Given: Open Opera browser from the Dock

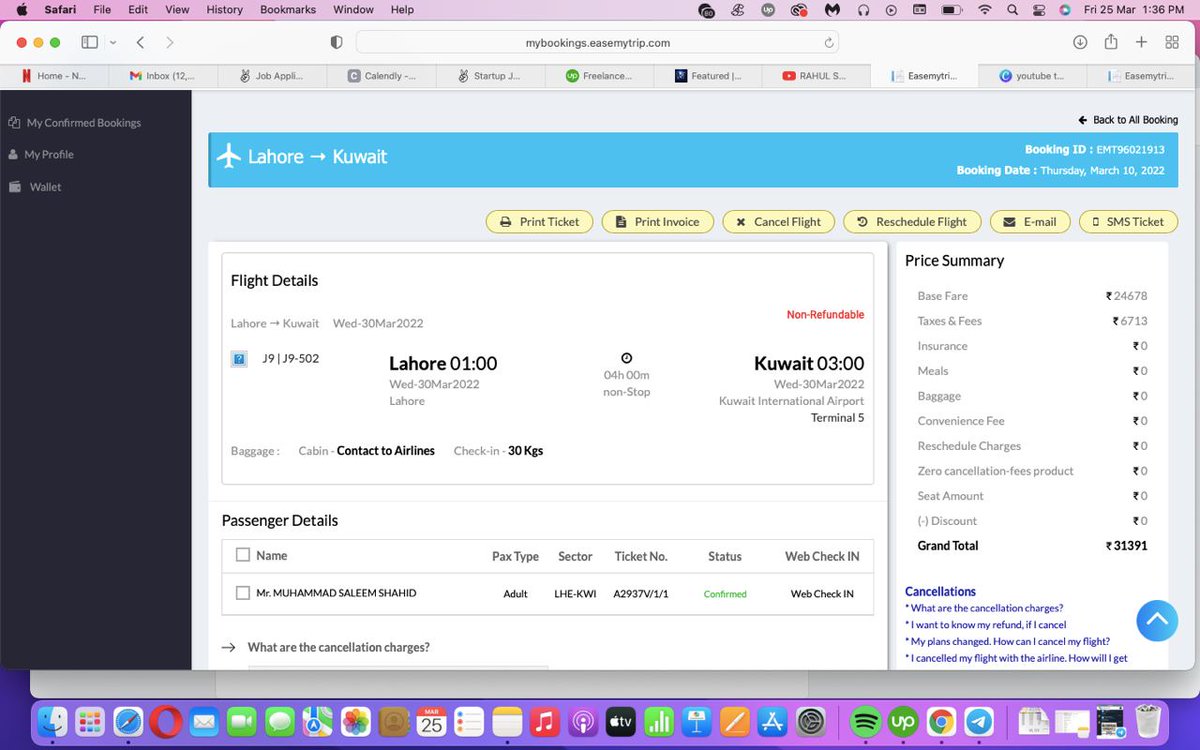Looking at the screenshot, I should (166, 721).
